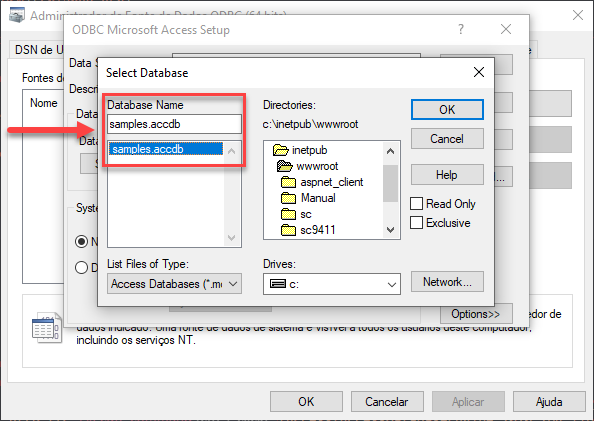
Task: Click Options>> in ODBC Access Setup
Action: click(x=476, y=314)
